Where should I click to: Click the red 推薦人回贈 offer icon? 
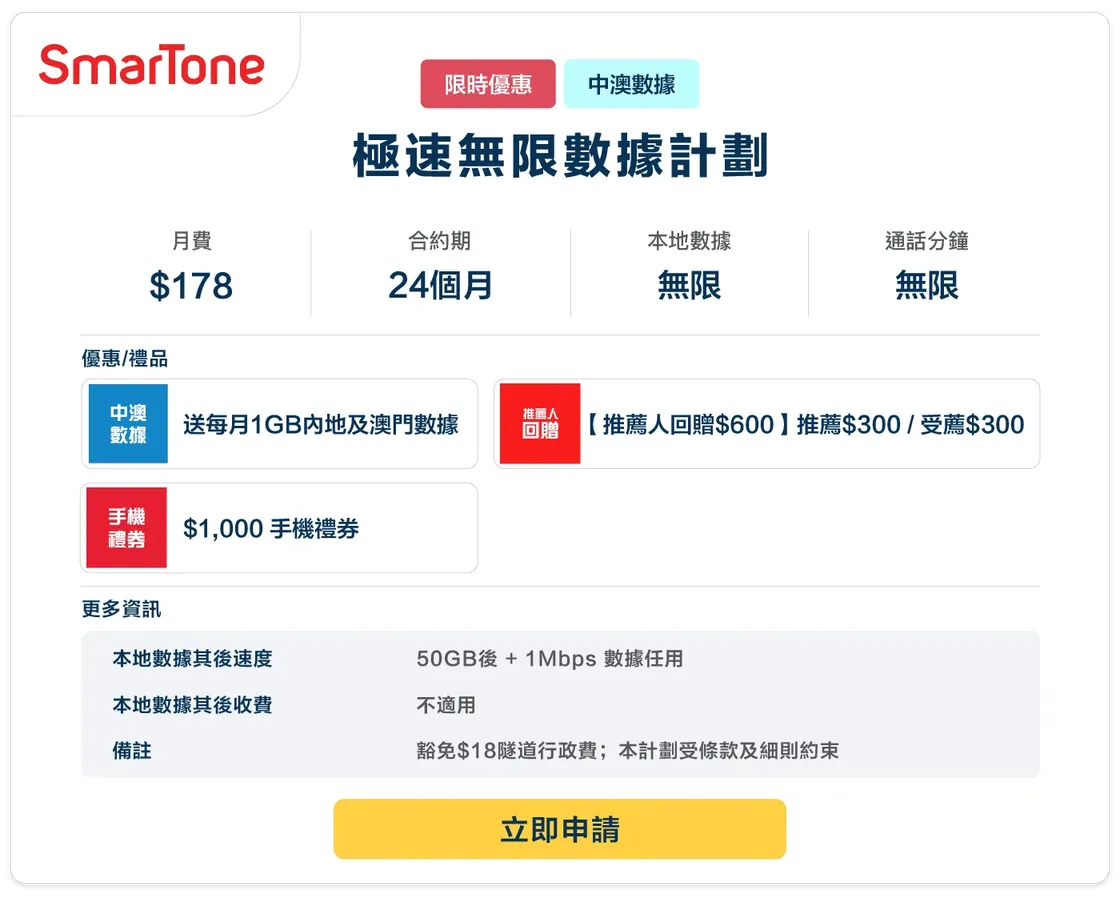[540, 424]
